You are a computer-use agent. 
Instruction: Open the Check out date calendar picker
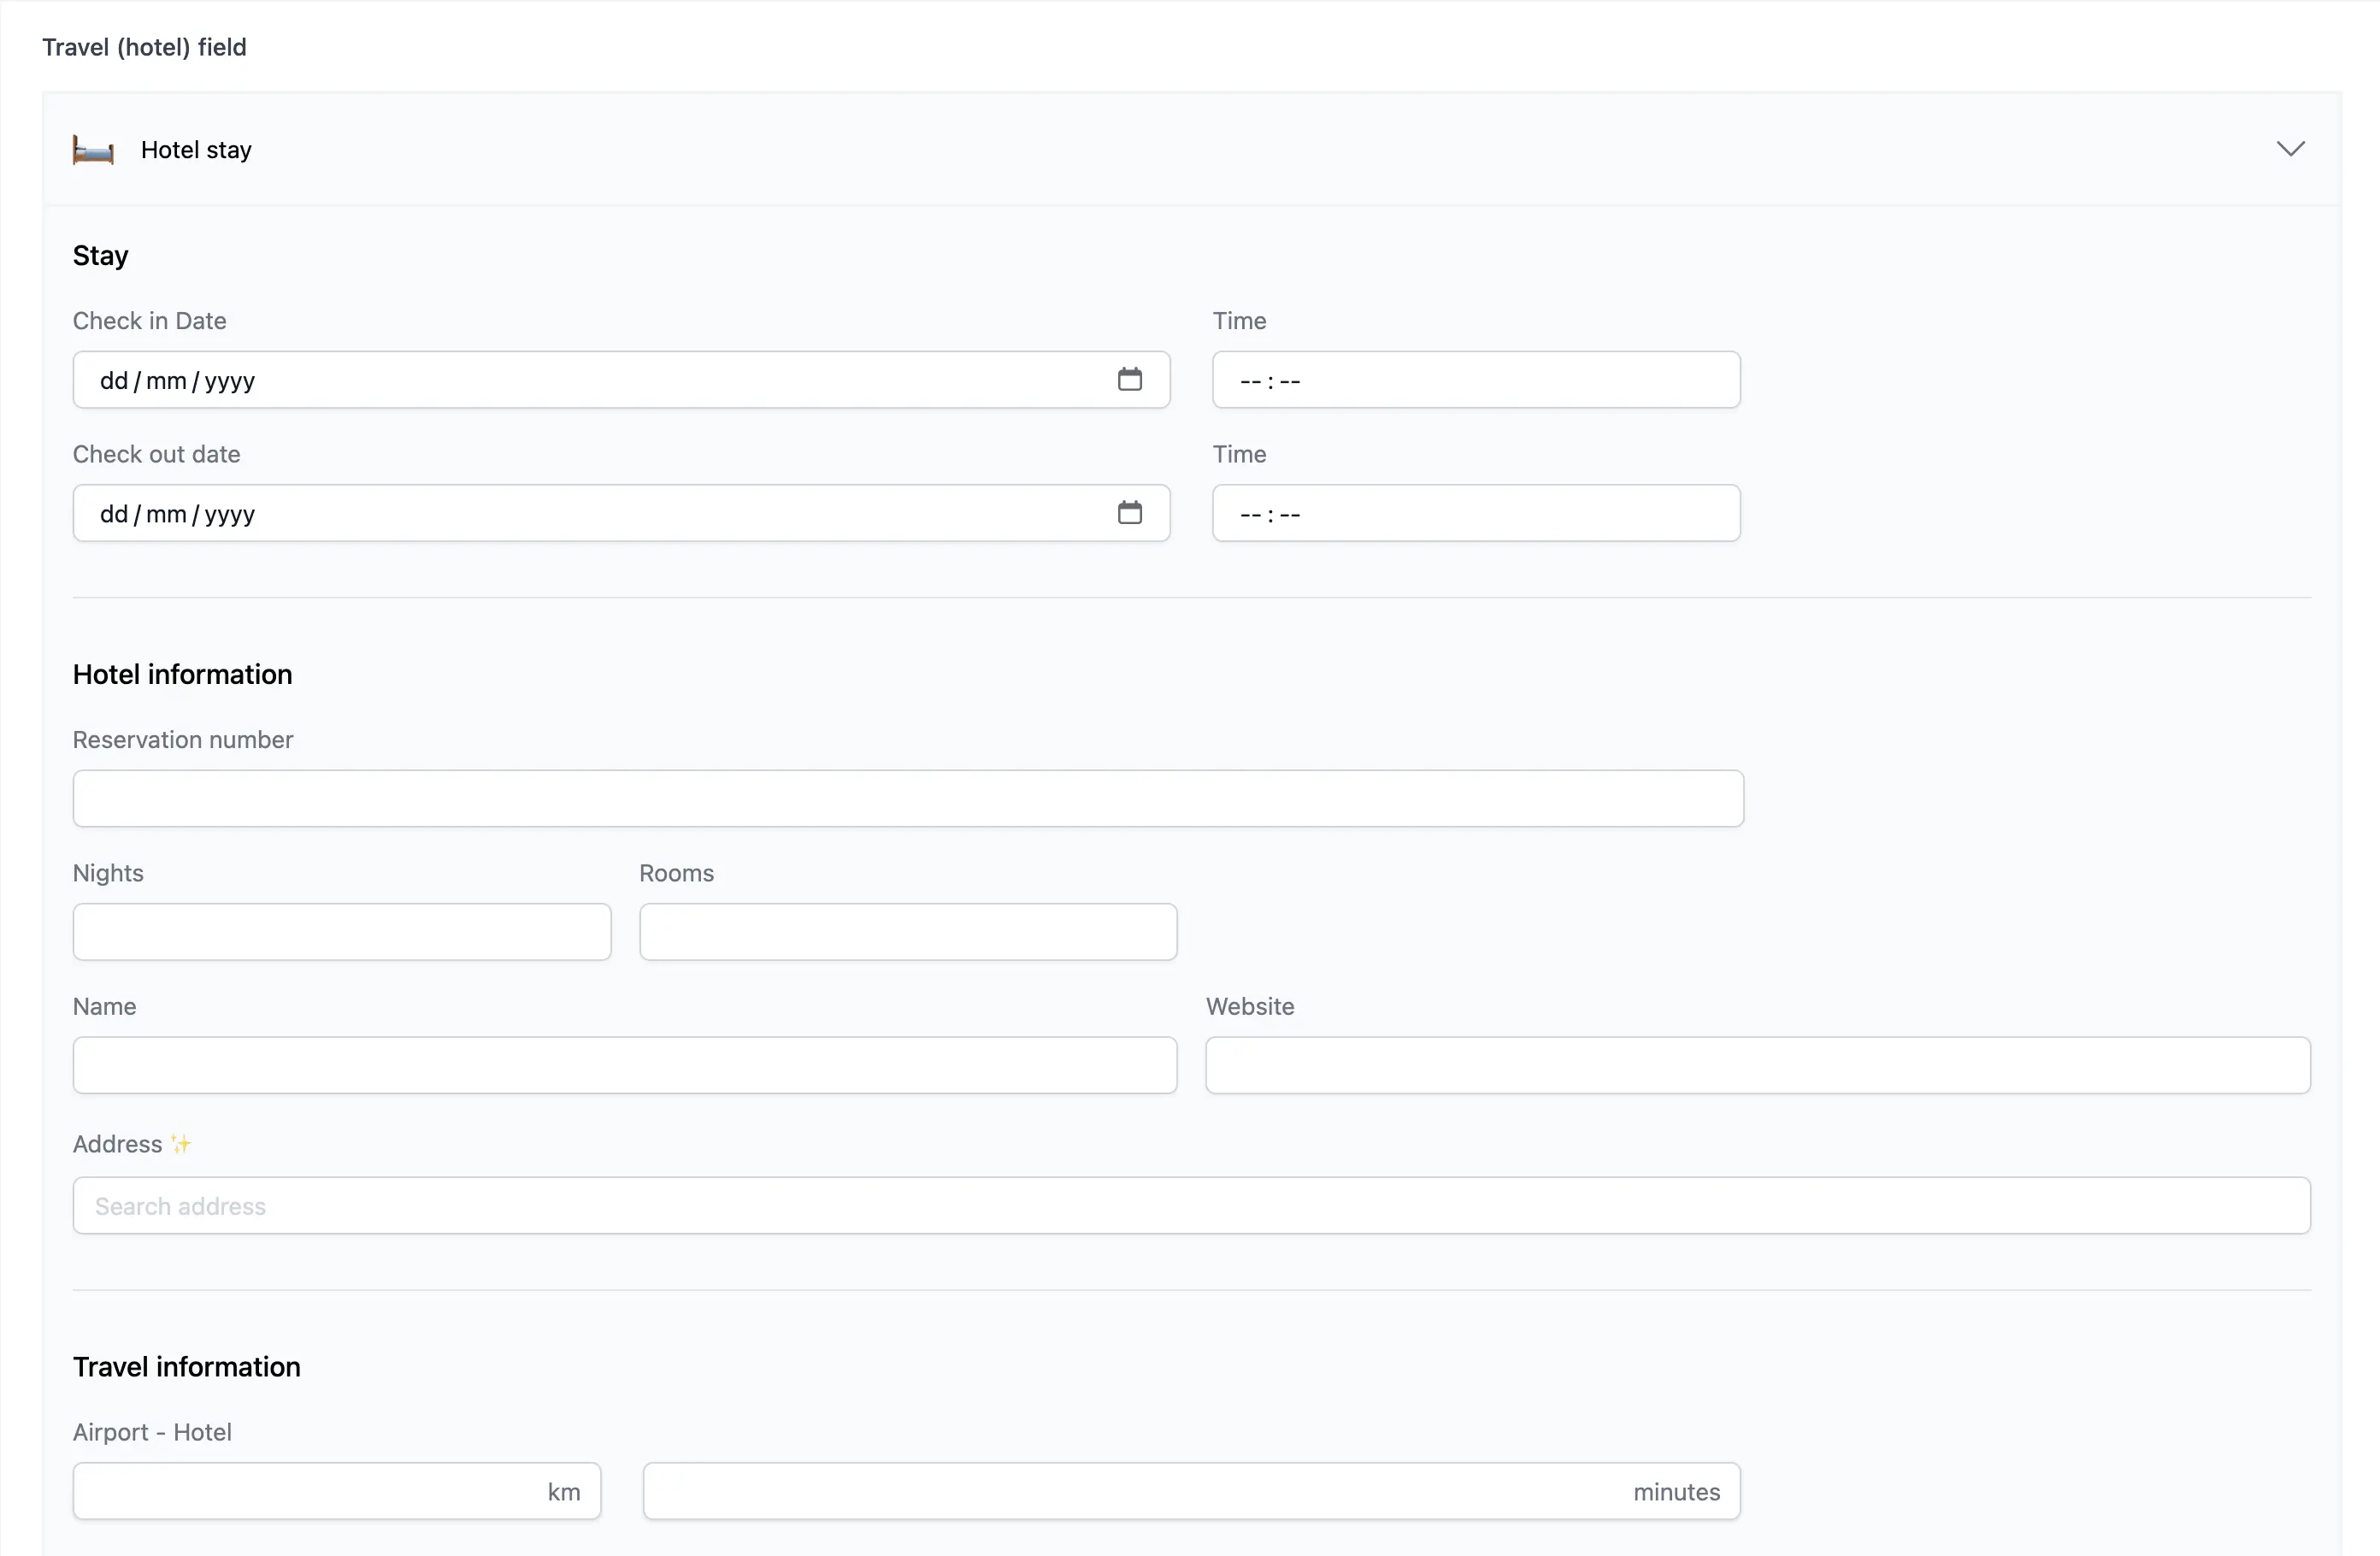pos(1129,513)
